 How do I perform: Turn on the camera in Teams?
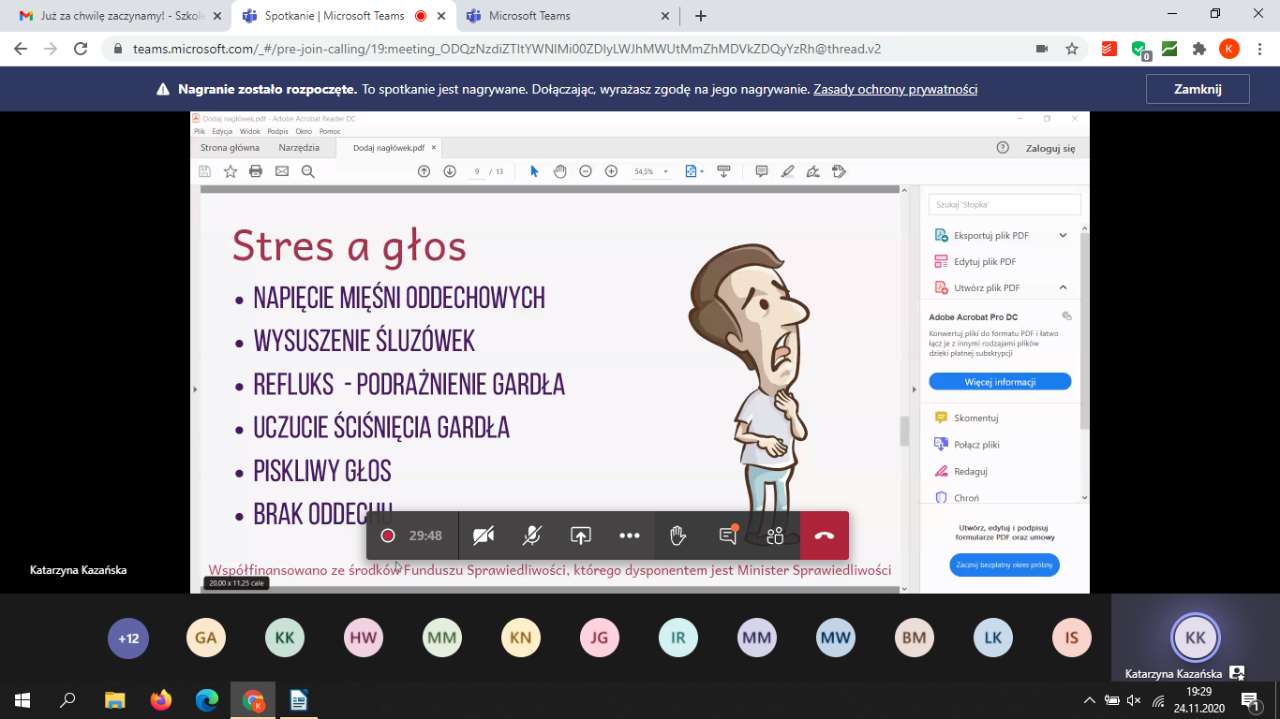click(483, 536)
